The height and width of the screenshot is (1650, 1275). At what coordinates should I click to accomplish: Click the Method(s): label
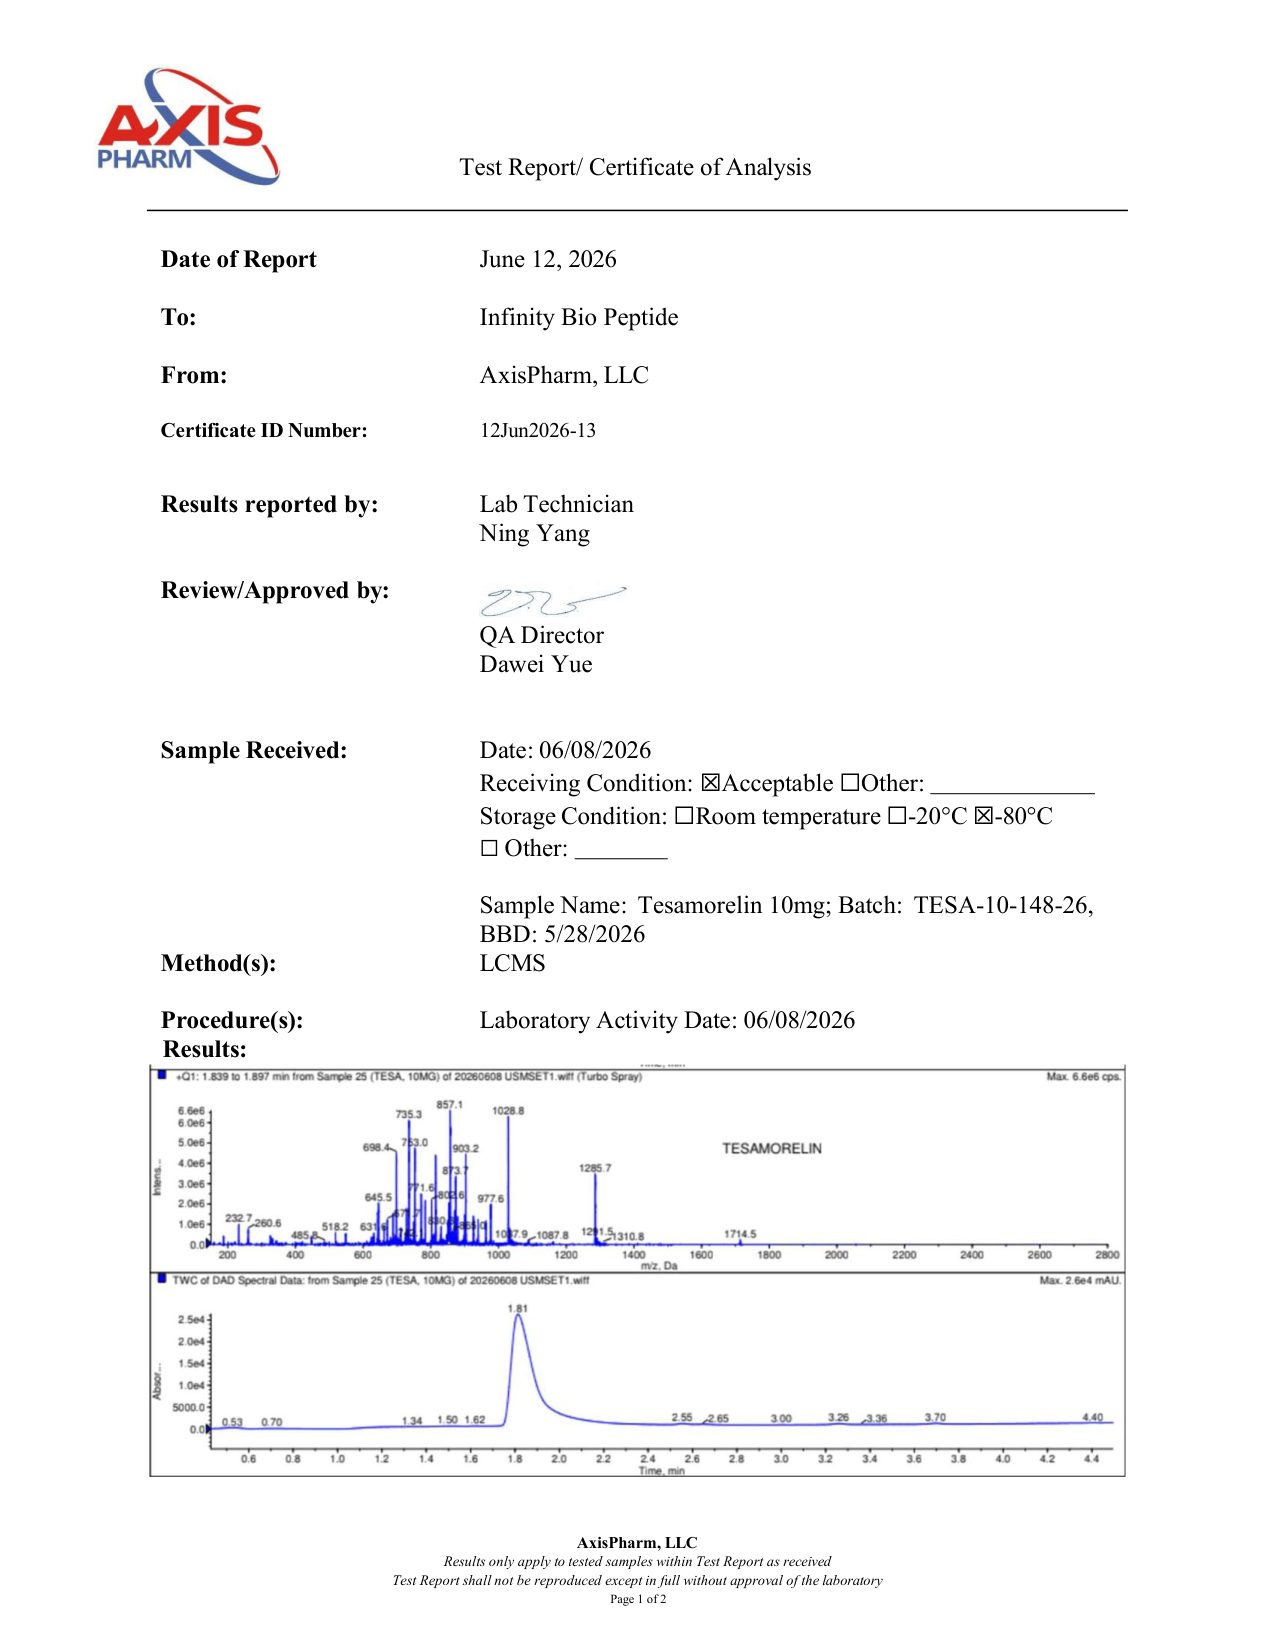coord(219,963)
